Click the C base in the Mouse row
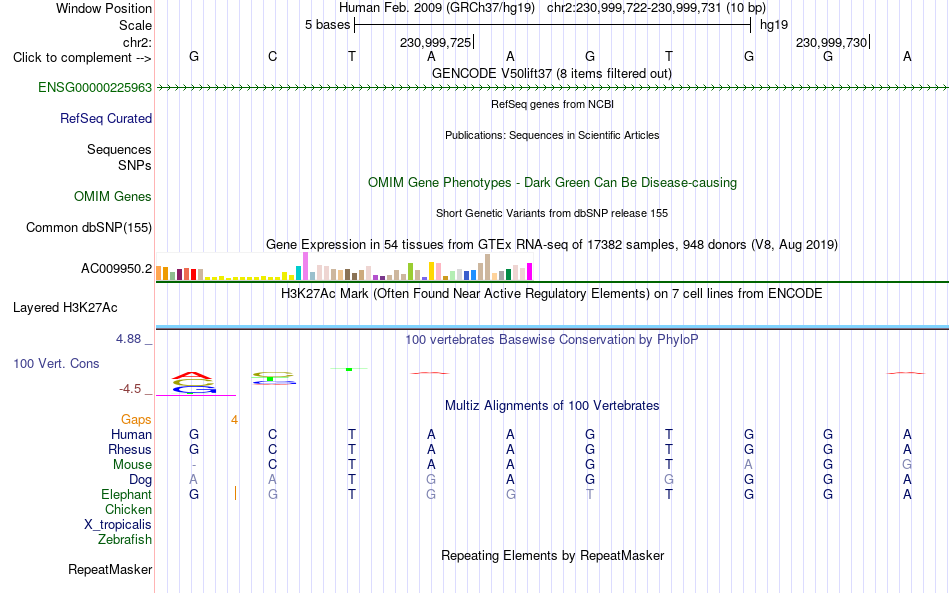 (x=273, y=465)
